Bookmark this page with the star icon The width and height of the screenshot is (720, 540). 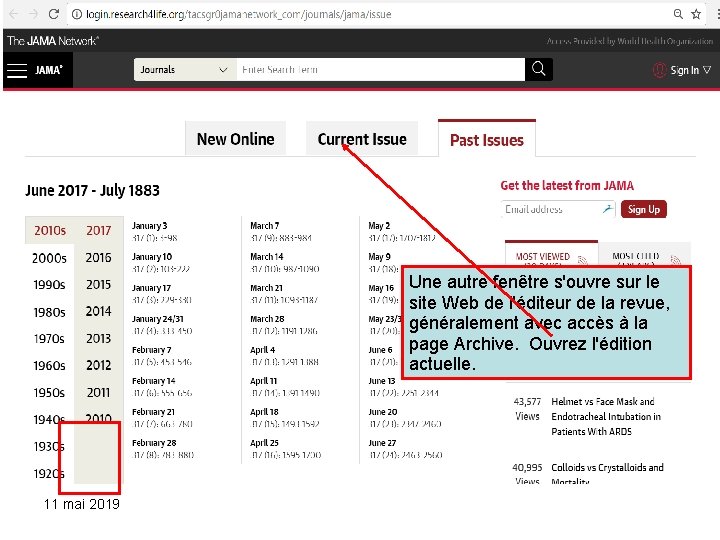click(x=696, y=14)
